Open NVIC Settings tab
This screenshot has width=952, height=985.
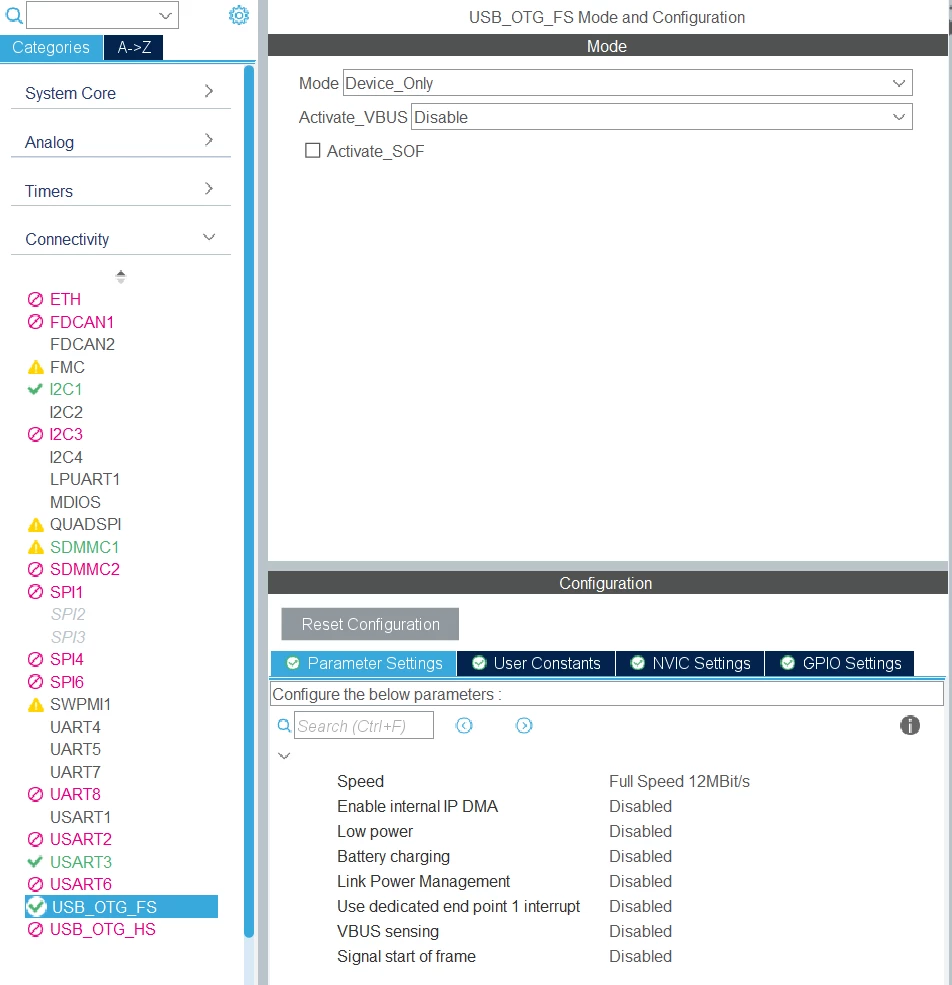[x=690, y=663]
